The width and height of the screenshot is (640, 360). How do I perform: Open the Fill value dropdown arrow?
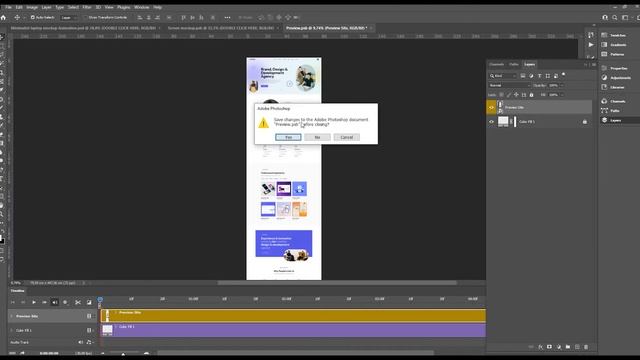coord(562,95)
